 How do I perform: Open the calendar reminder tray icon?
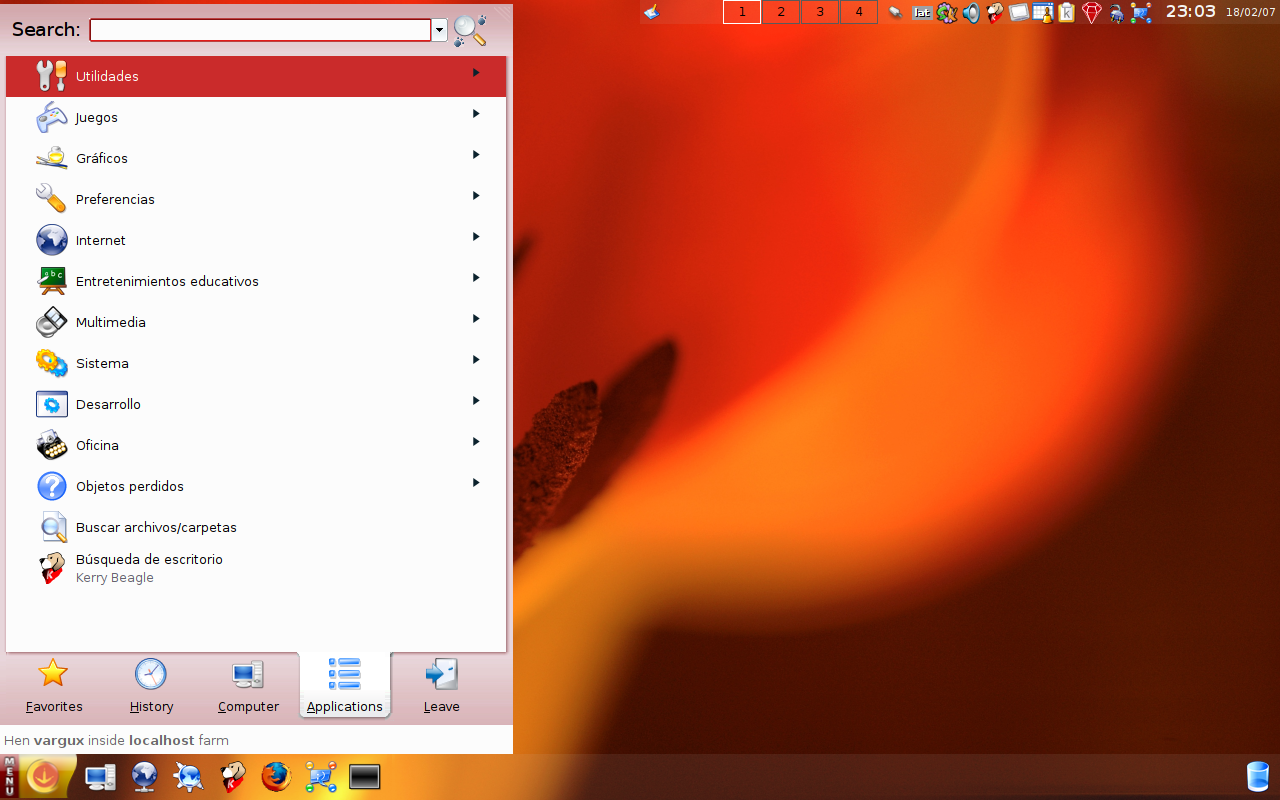tap(1043, 13)
